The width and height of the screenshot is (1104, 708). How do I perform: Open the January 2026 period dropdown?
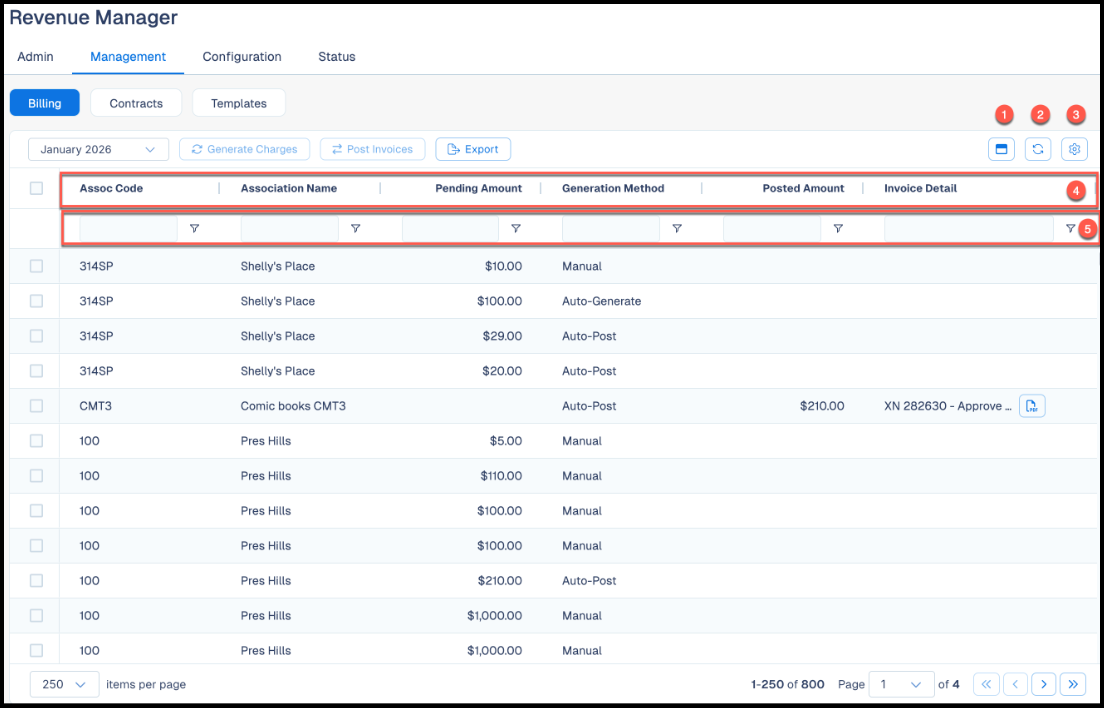pyautogui.click(x=99, y=149)
